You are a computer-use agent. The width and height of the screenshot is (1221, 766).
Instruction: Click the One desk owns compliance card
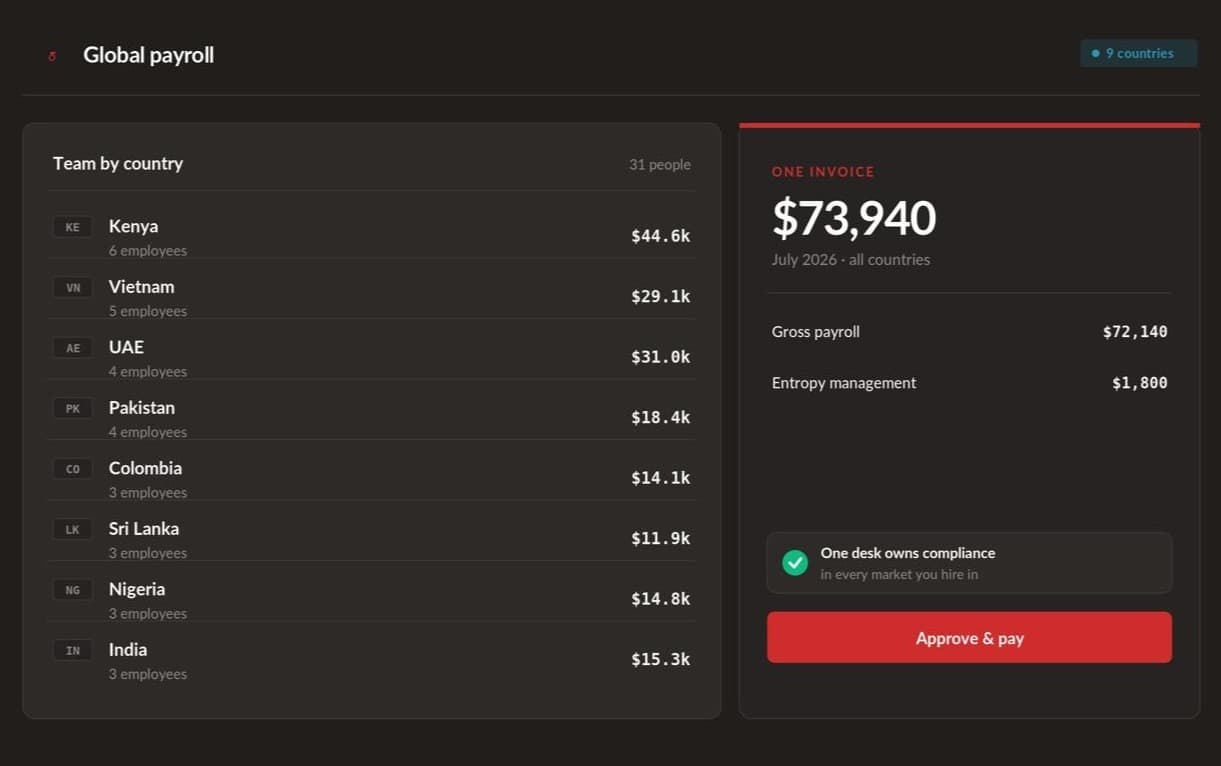click(969, 563)
